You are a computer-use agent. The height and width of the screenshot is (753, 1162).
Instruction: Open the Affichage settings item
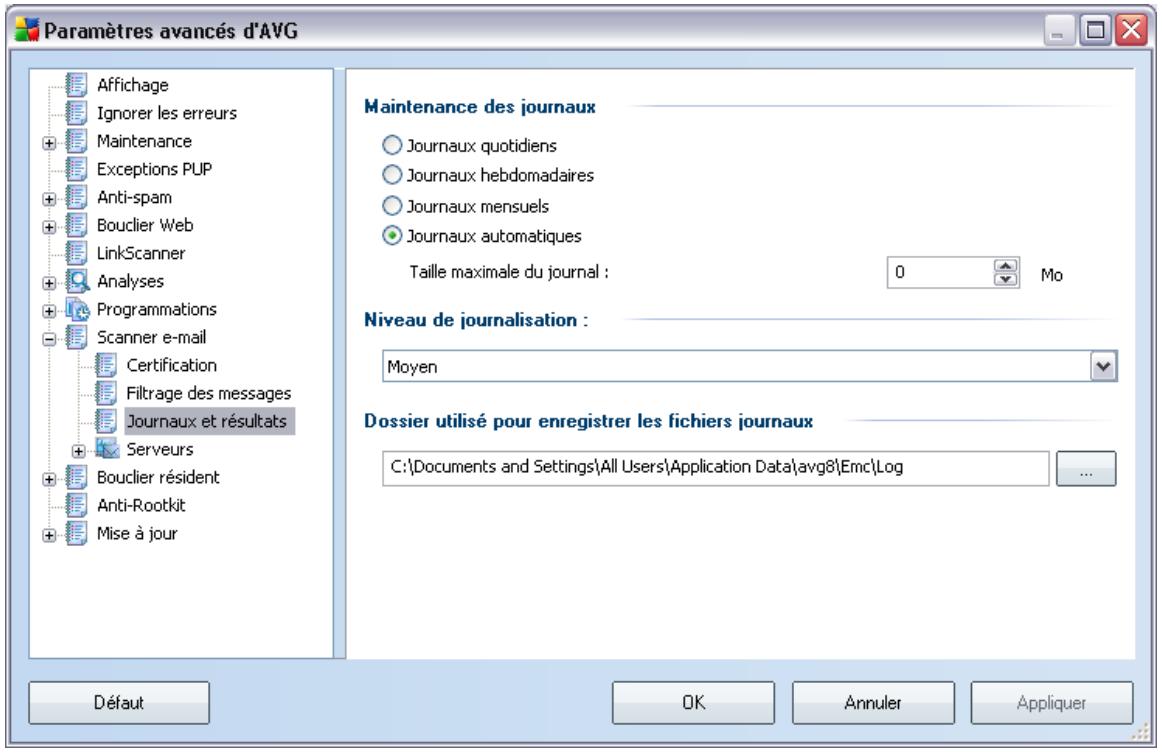[133, 85]
